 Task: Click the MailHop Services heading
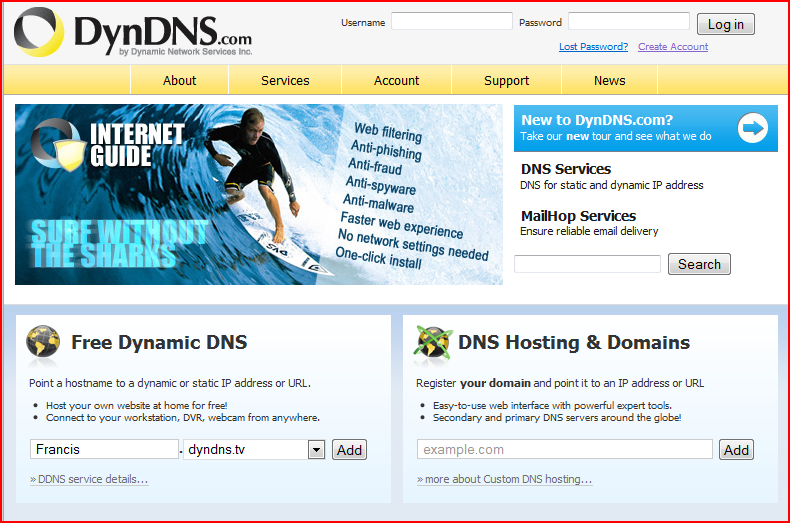pyautogui.click(x=578, y=216)
